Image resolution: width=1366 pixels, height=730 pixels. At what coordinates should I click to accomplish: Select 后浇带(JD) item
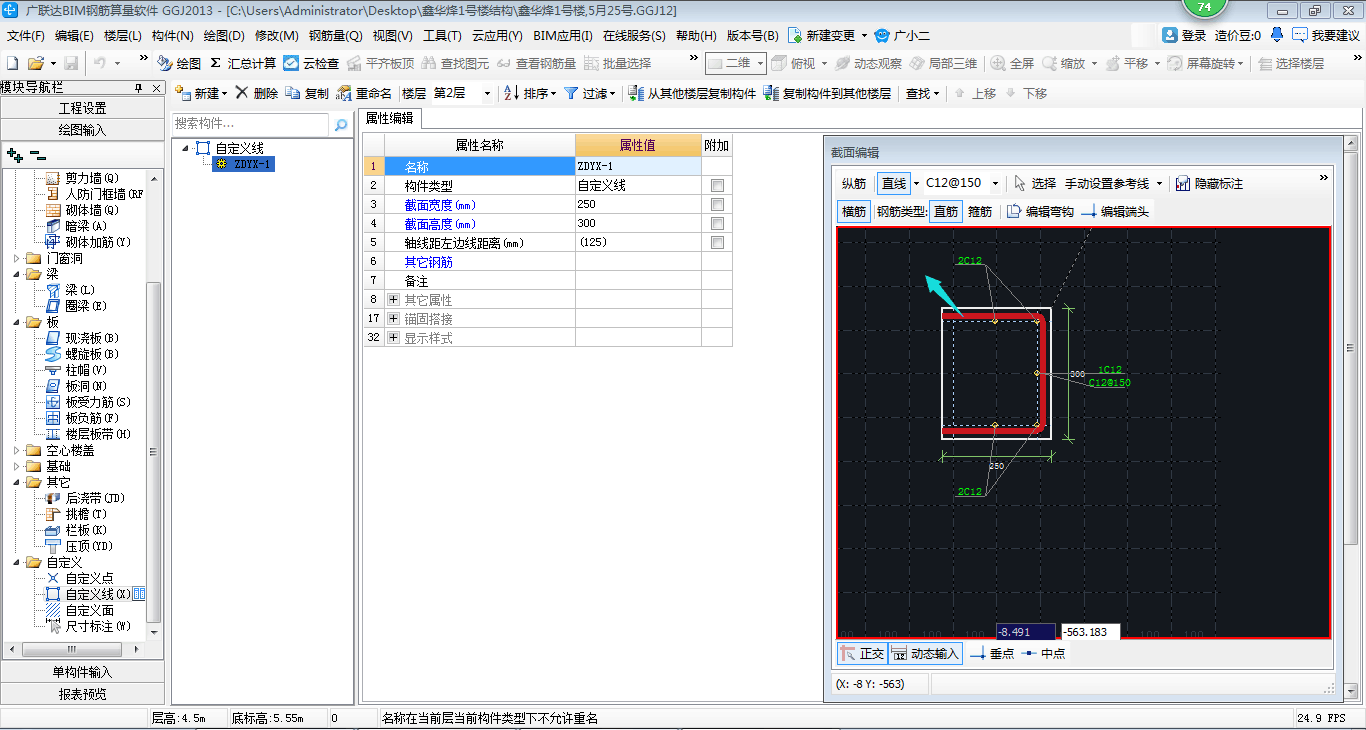click(x=95, y=498)
